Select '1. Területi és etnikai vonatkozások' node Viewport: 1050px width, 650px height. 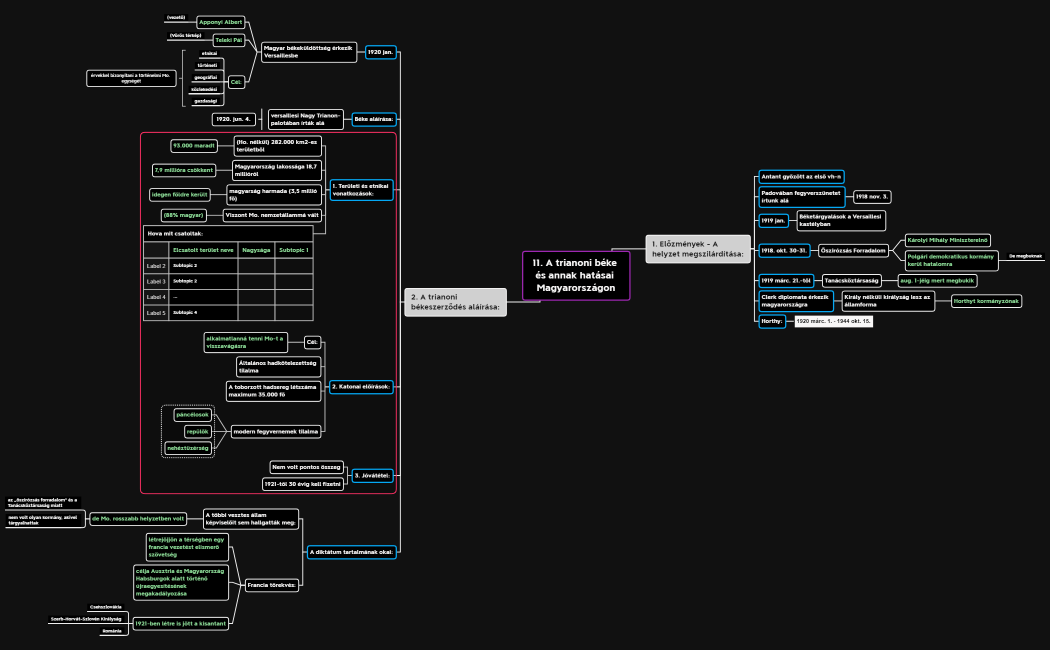tap(361, 189)
